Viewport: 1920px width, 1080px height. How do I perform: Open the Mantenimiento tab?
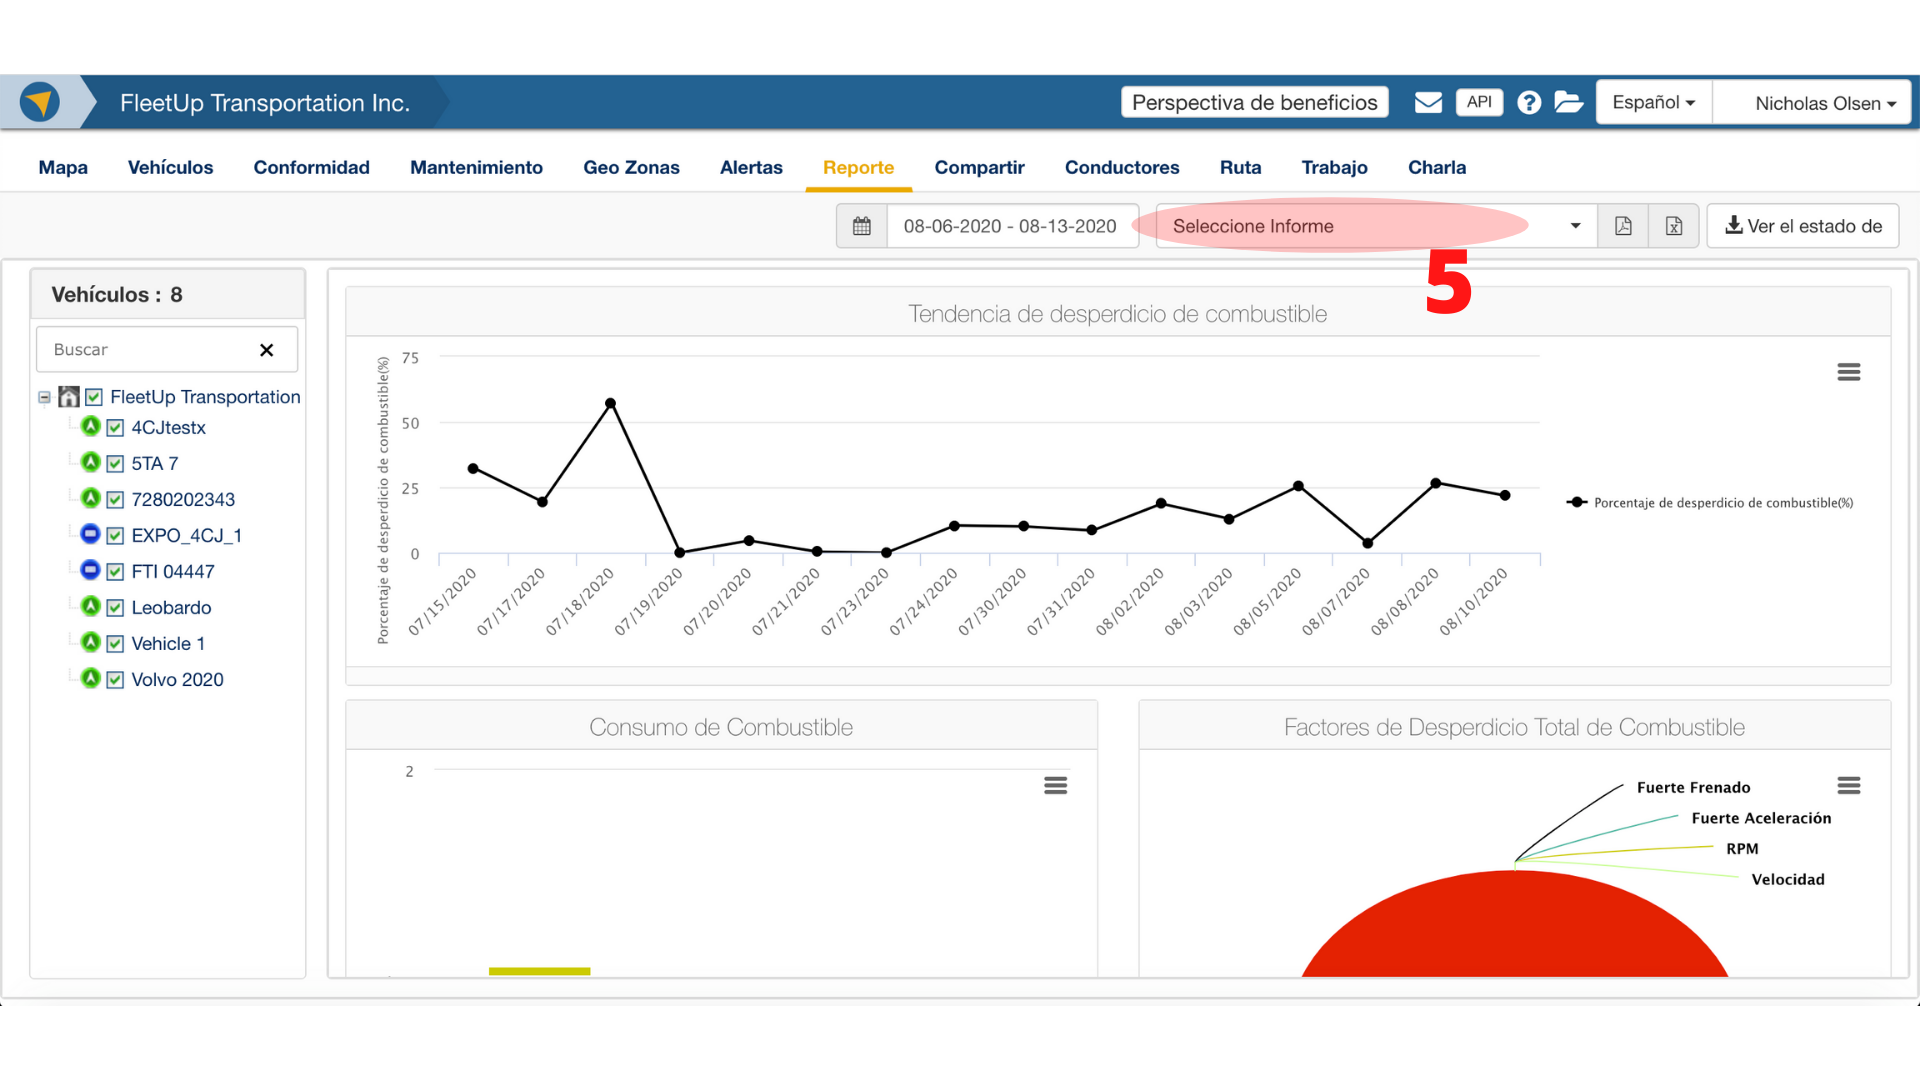(476, 168)
